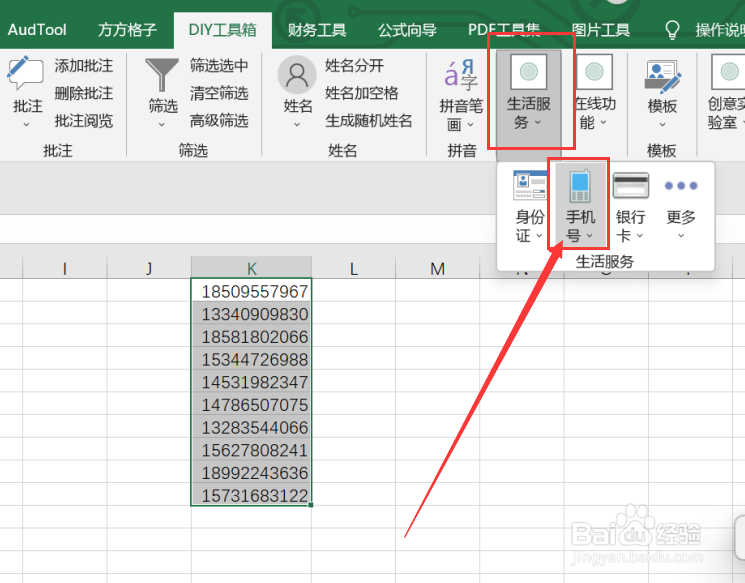Screen dimensions: 745x583
Task: Expand the 筛选 dropdown arrow
Action: (x=162, y=124)
